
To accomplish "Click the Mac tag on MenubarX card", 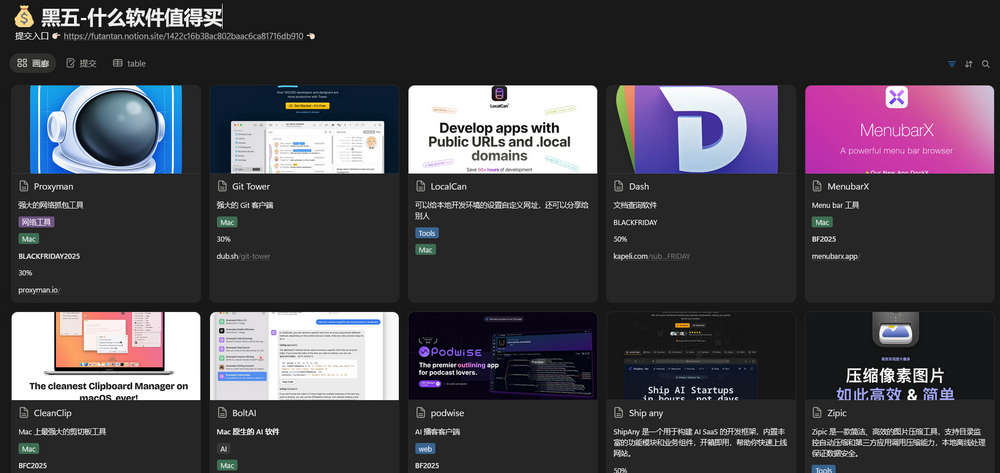I will 822,222.
